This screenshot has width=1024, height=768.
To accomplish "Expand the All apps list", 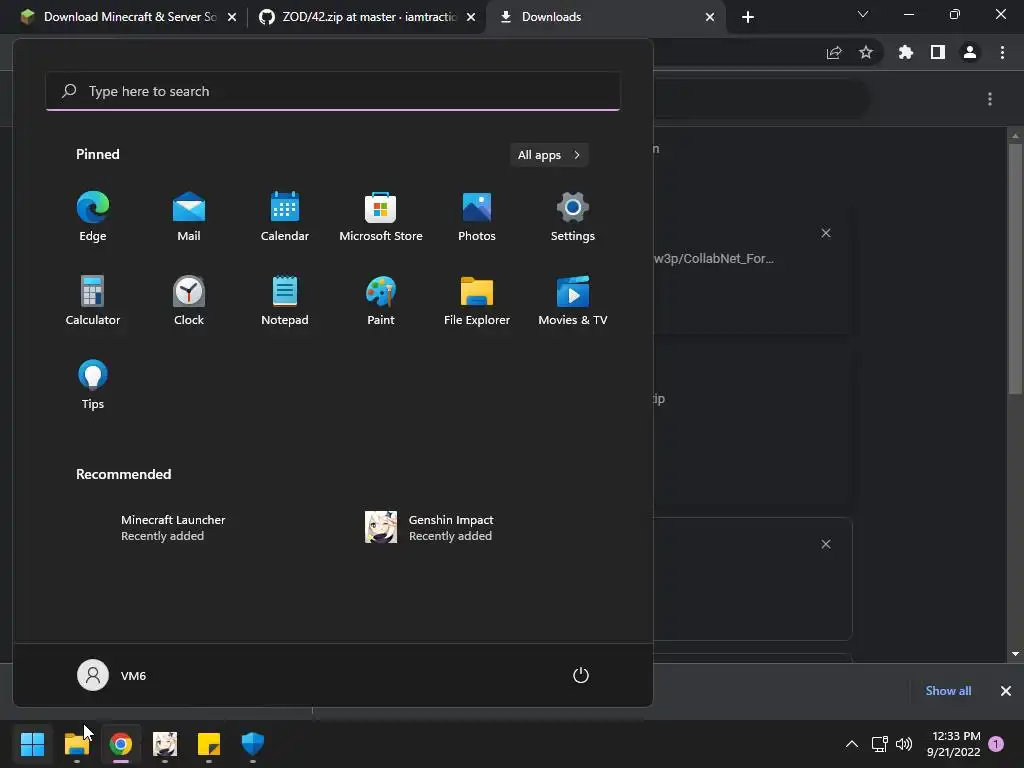I will (549, 155).
